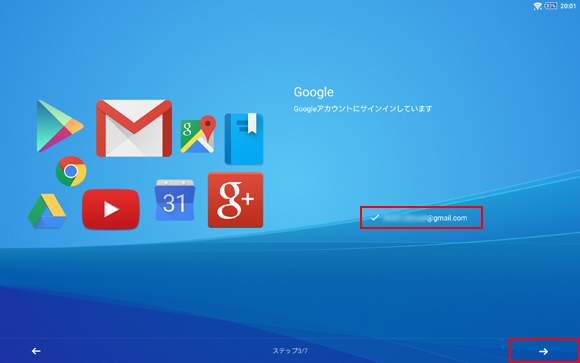Click the Google Drive icon

point(47,211)
